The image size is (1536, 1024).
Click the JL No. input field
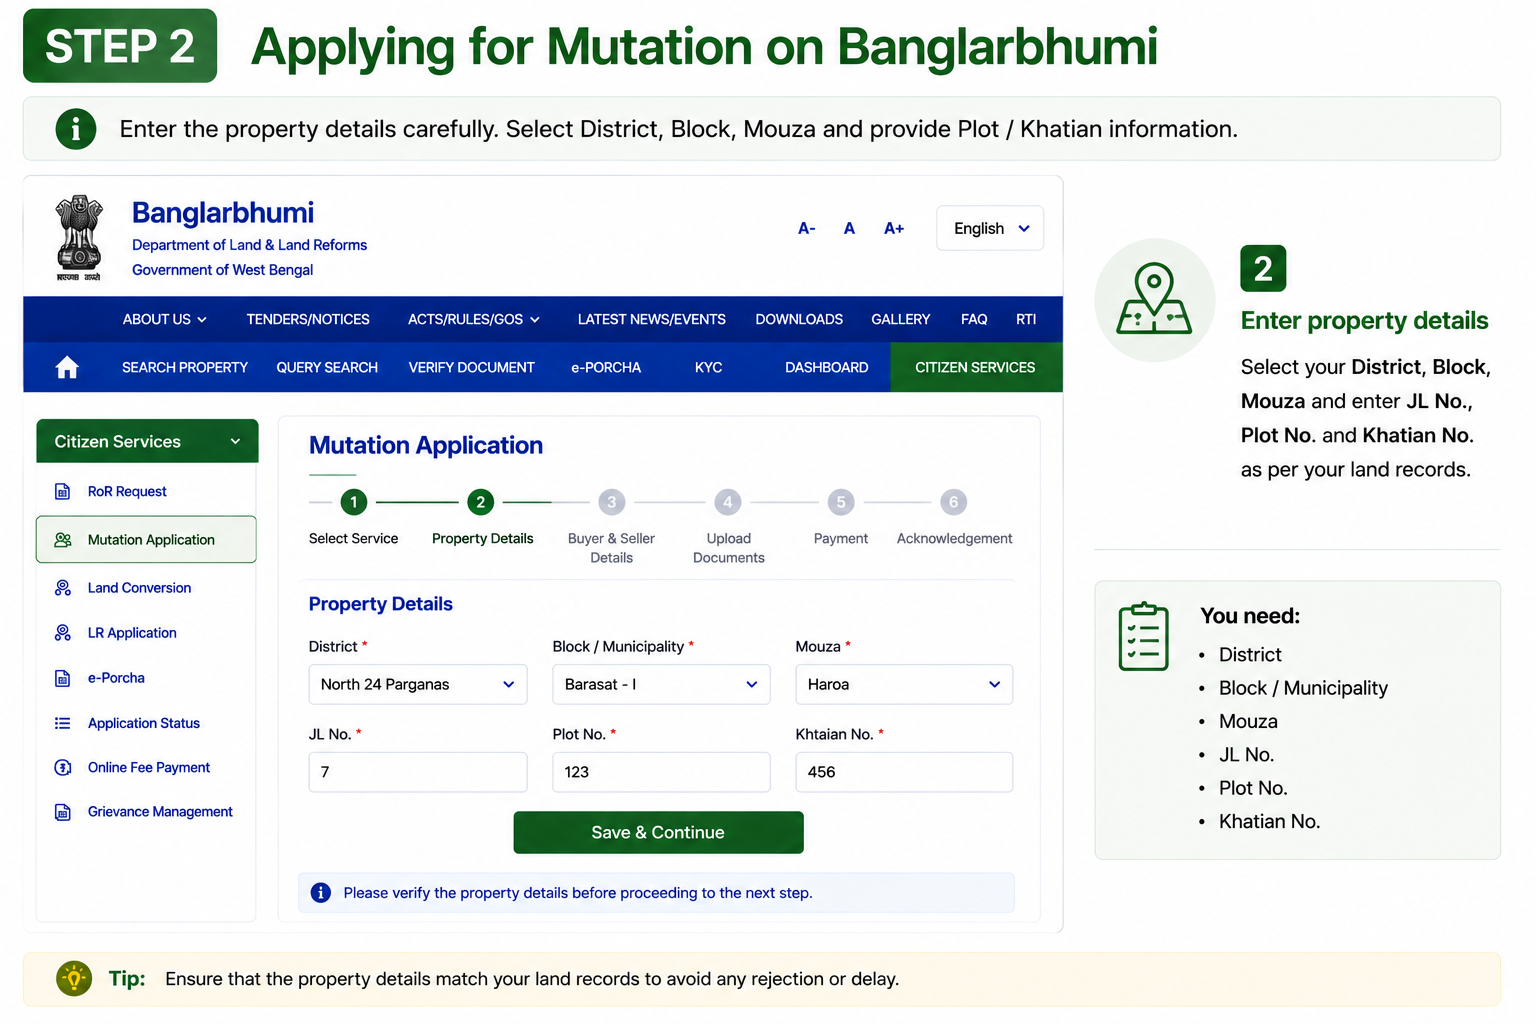[418, 772]
